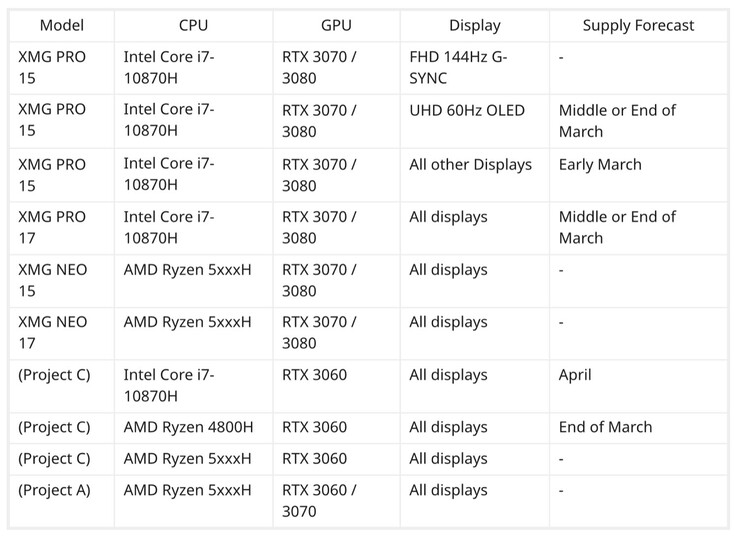Image resolution: width=738 pixels, height=538 pixels.
Task: Click the GPU column header
Action: tap(336, 25)
